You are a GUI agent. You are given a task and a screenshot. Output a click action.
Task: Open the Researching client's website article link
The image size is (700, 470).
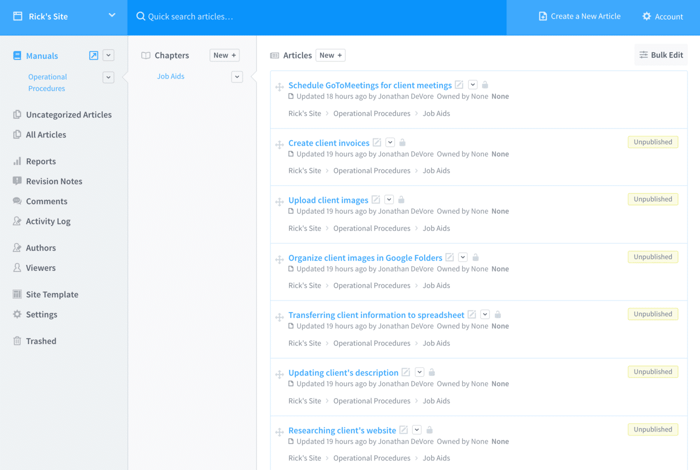pos(342,431)
